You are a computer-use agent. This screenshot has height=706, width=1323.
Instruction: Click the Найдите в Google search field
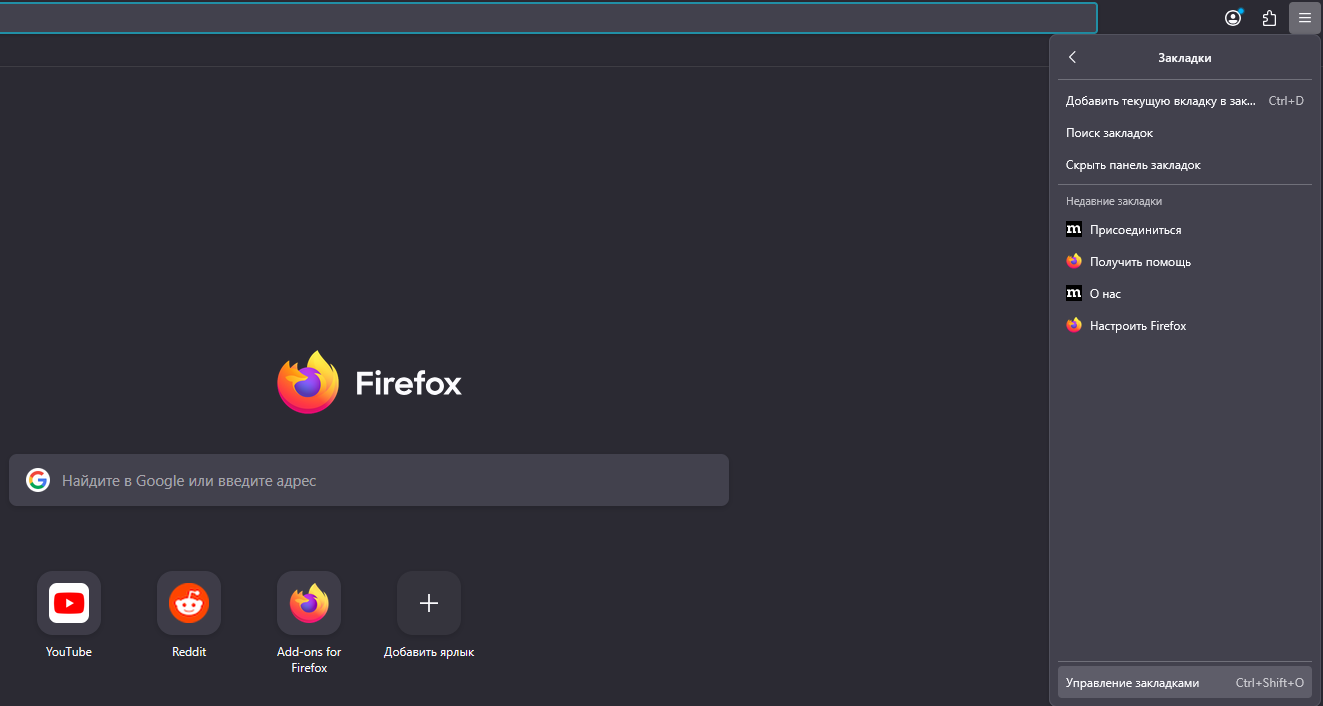pos(369,480)
